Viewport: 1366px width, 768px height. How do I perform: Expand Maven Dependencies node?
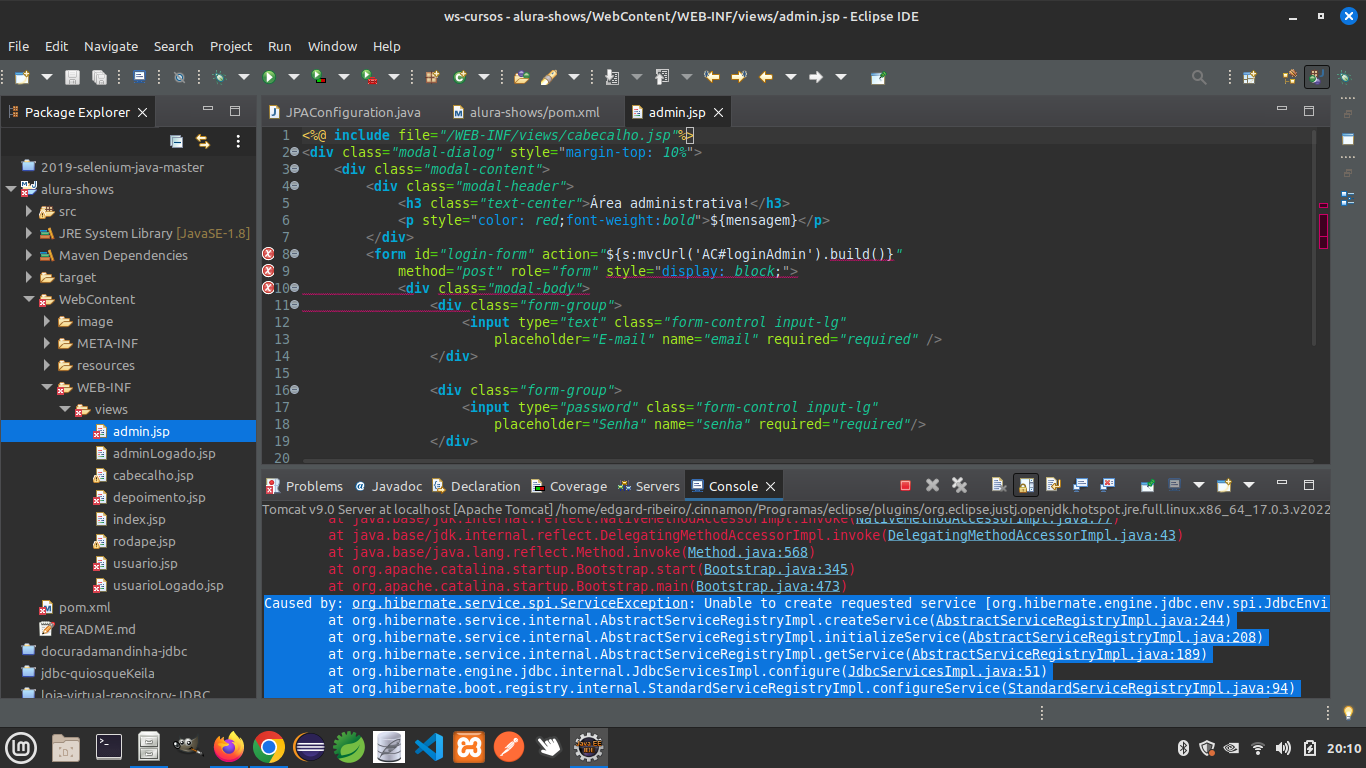pos(29,255)
